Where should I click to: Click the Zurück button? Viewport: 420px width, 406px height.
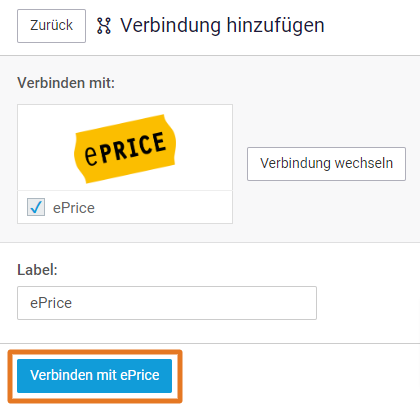coord(51,26)
